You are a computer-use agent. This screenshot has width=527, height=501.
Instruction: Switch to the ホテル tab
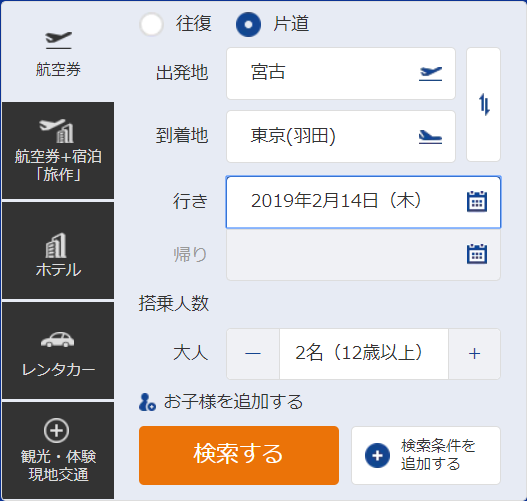coord(58,250)
